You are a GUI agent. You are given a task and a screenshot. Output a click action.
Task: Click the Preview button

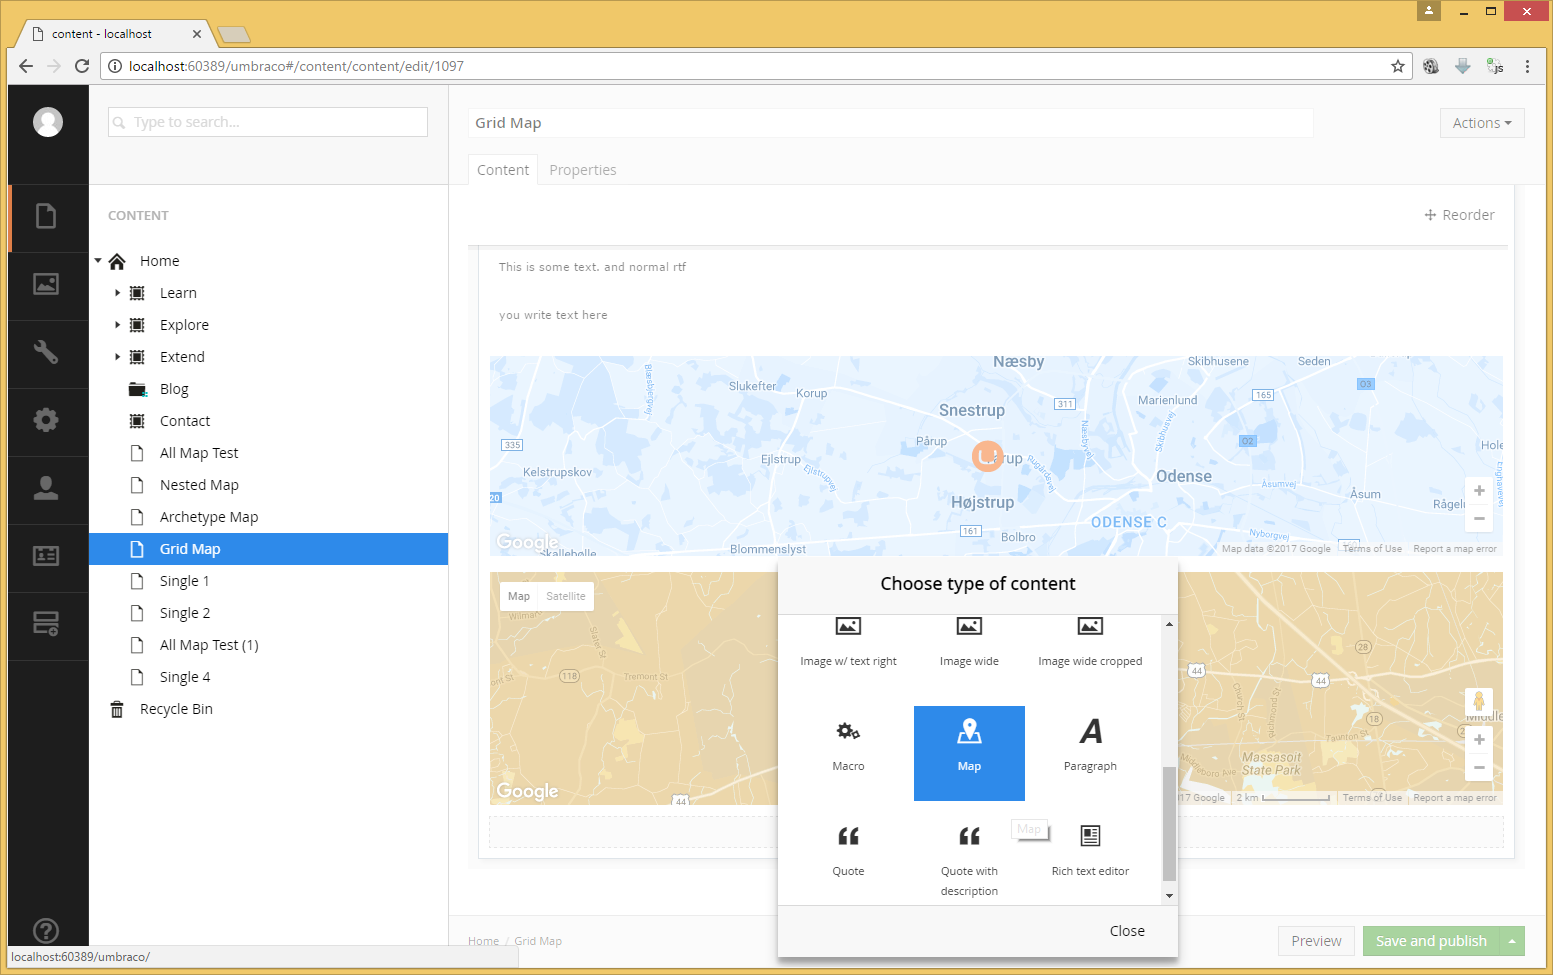coord(1316,941)
